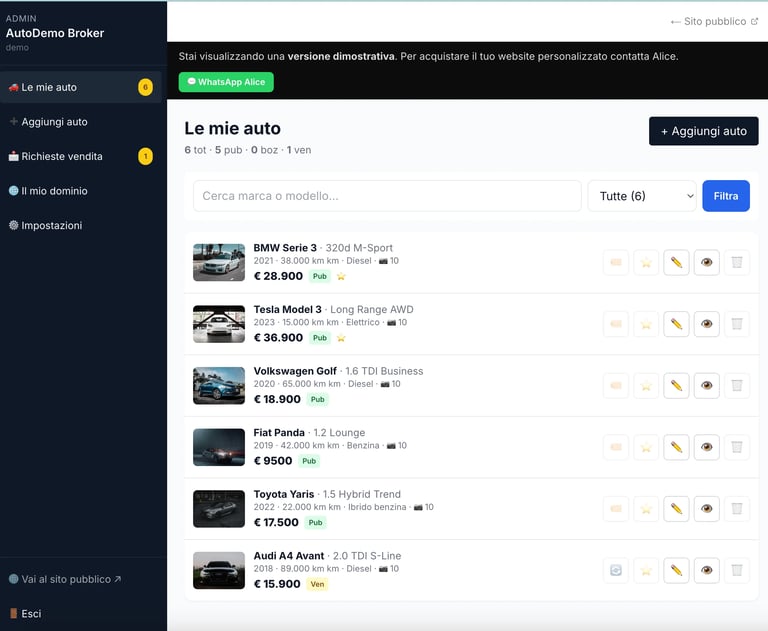Click the blue Filtra button
This screenshot has height=631, width=768.
click(x=726, y=196)
